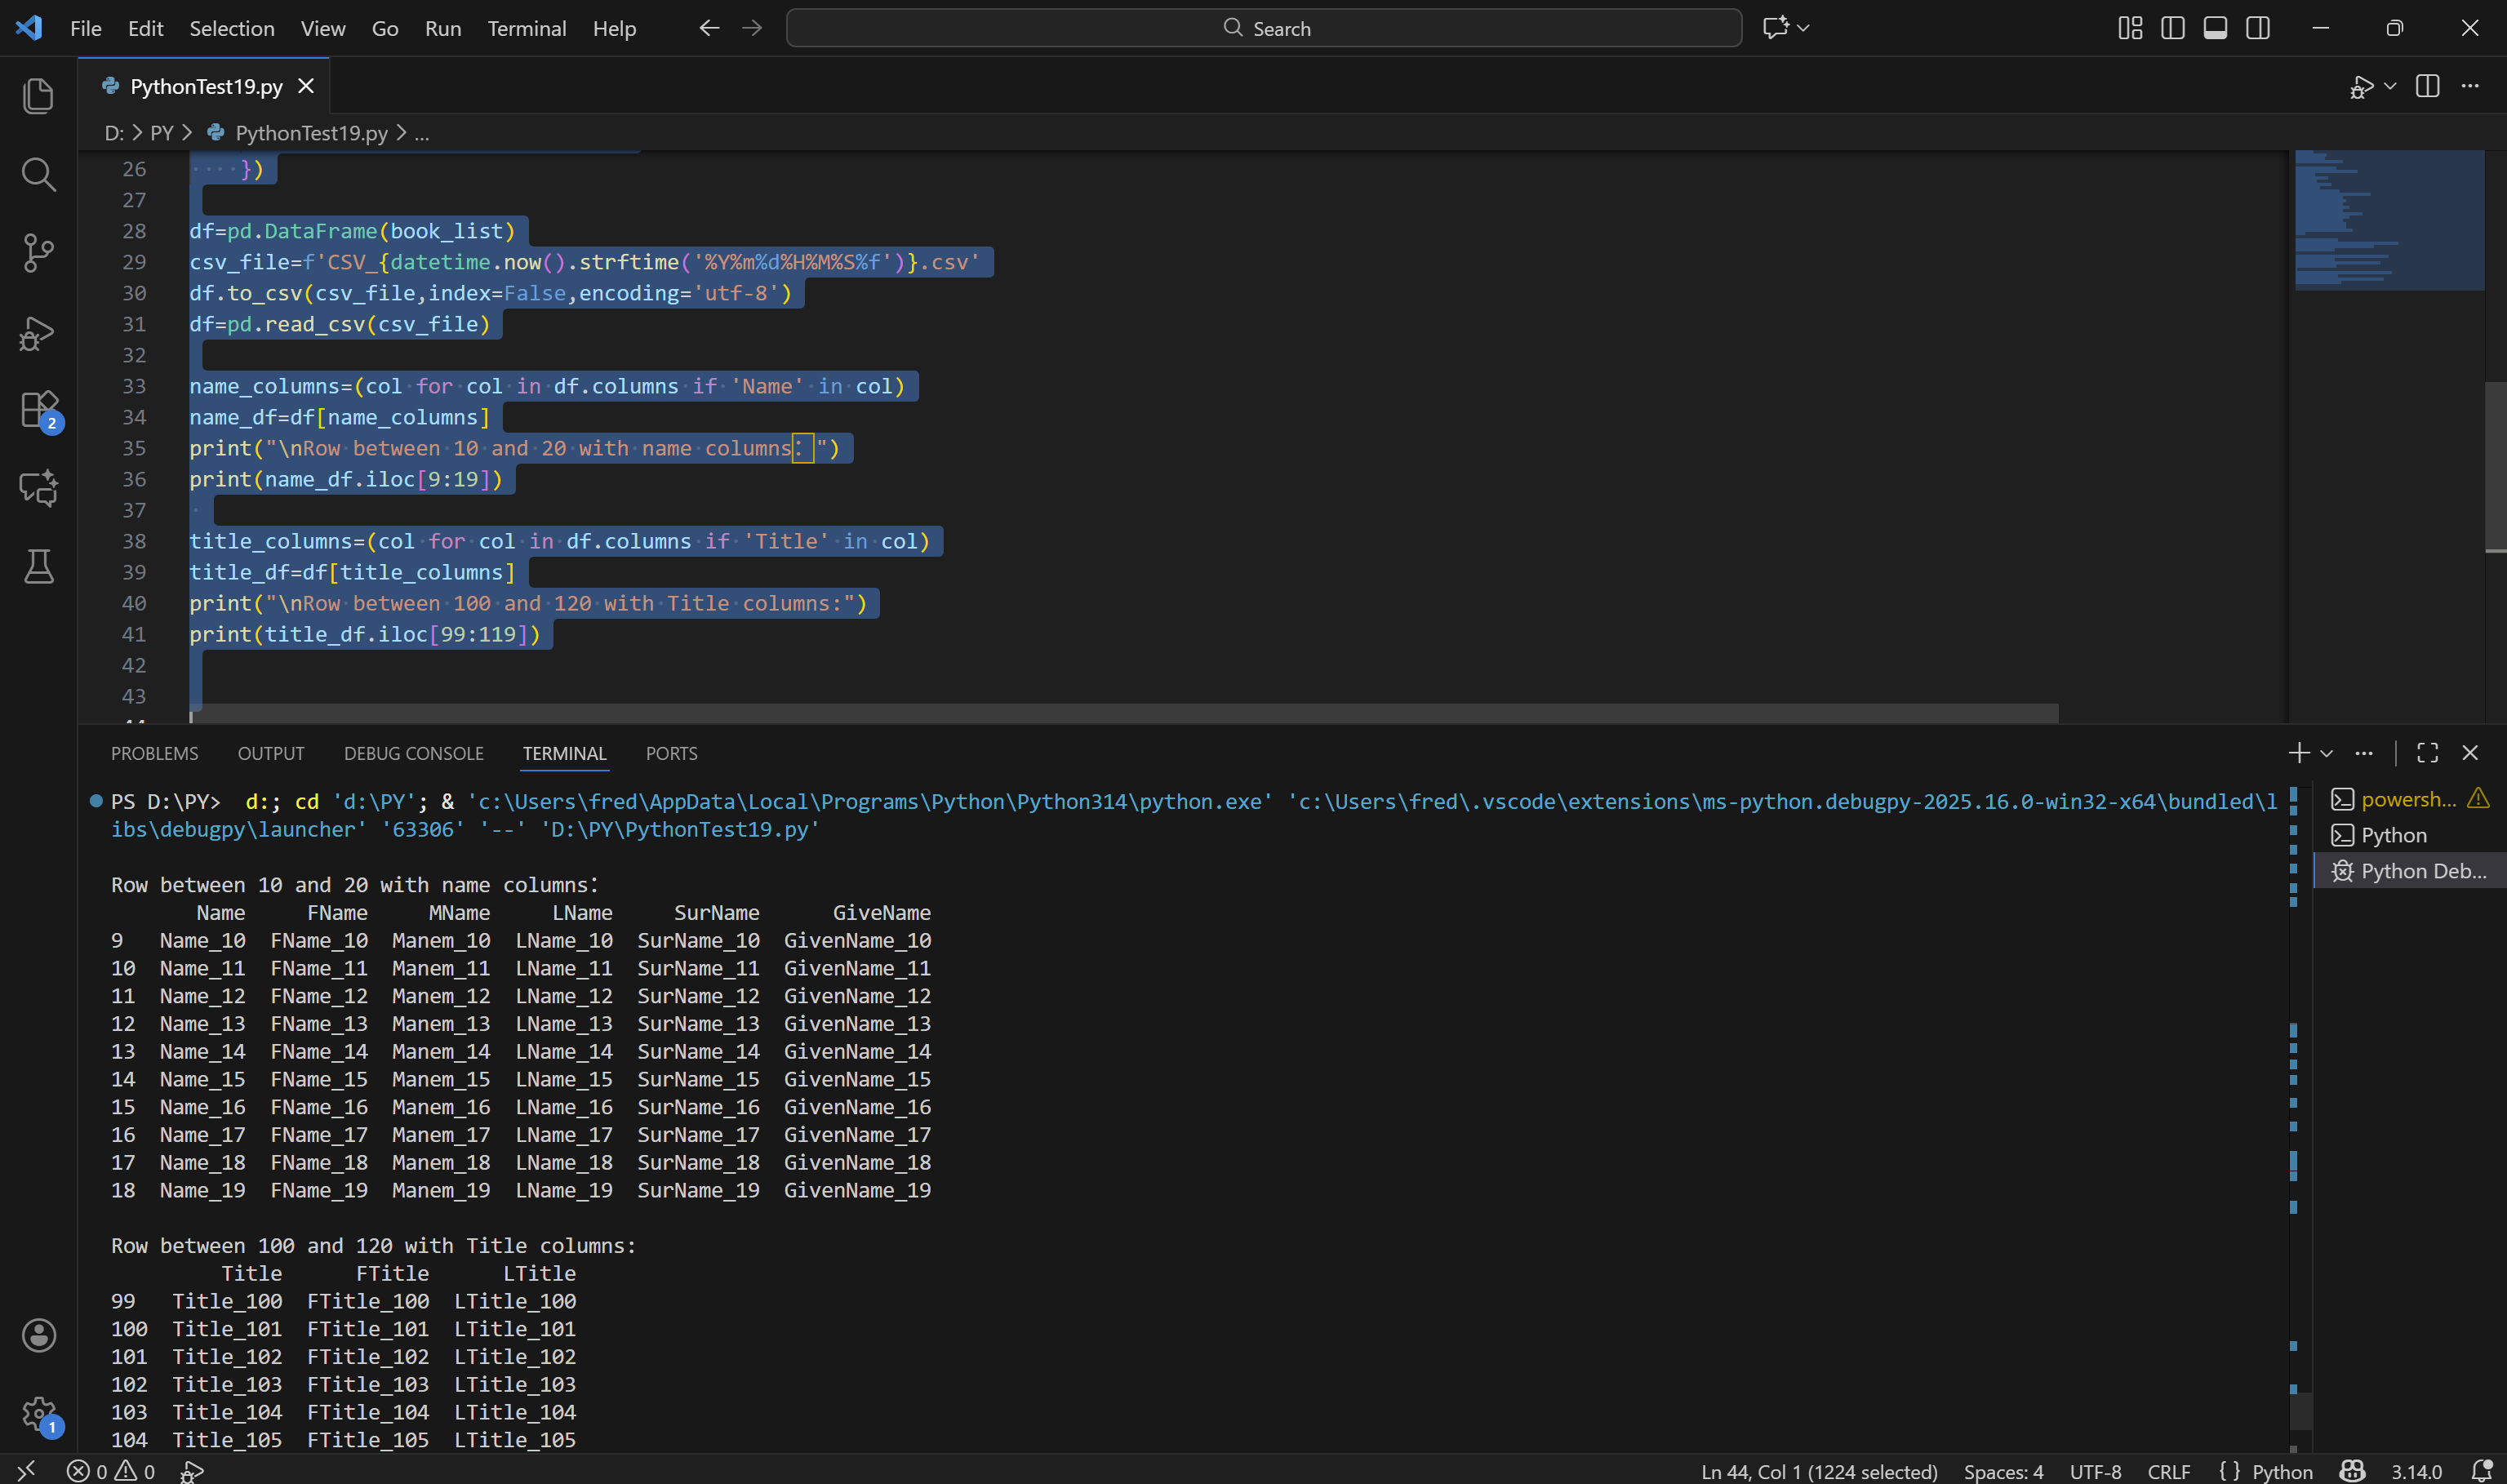Toggle the Primary Side Bar layout button
Image resolution: width=2507 pixels, height=1484 pixels.
tap(2172, 28)
